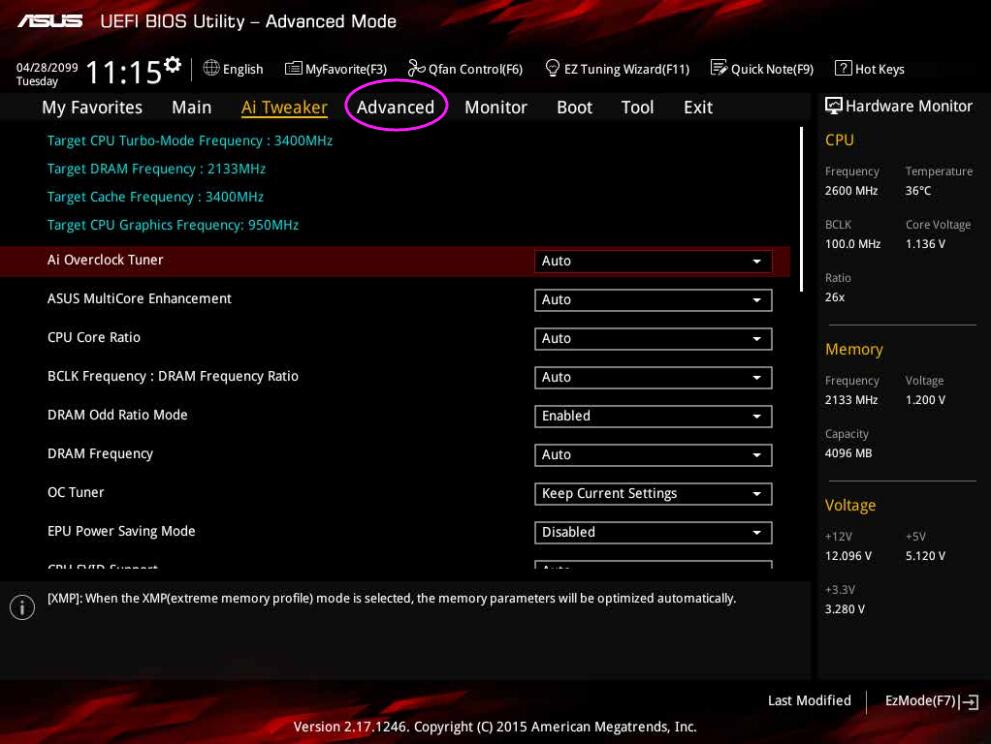
Task: Expand BCLK Frequency DRAM Ratio dropdown
Action: click(x=653, y=377)
